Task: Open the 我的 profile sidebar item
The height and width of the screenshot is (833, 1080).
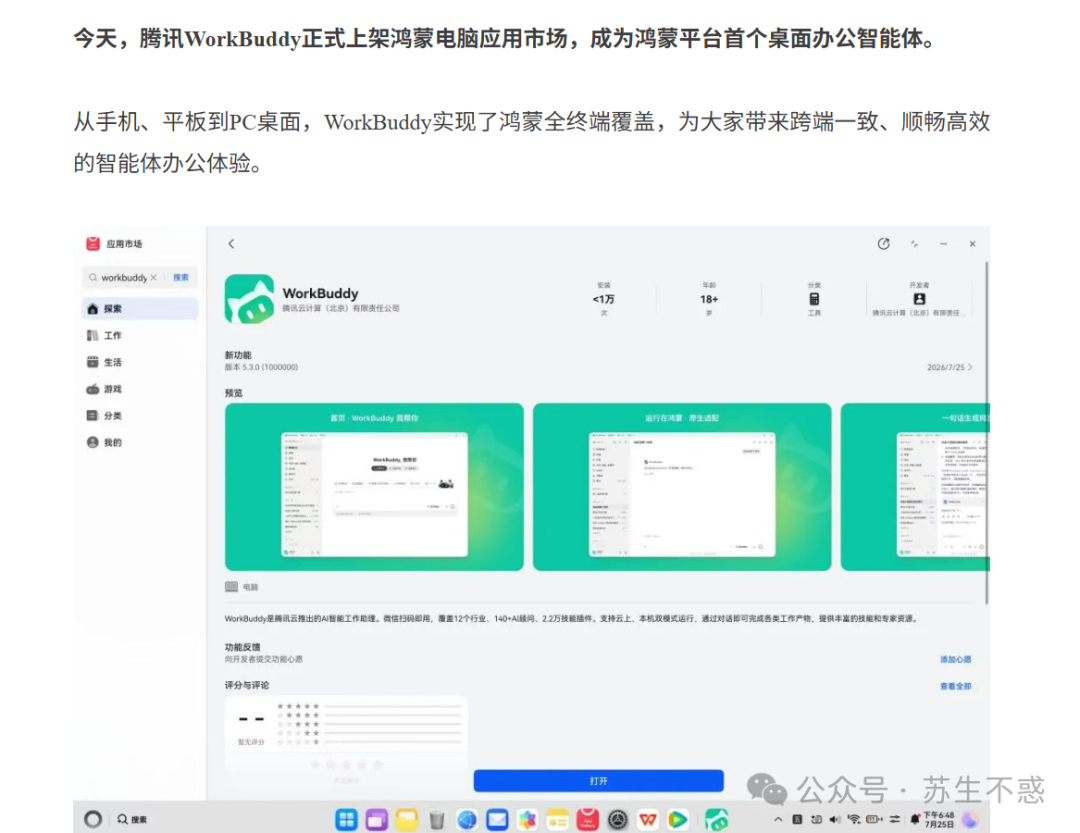Action: click(x=140, y=442)
